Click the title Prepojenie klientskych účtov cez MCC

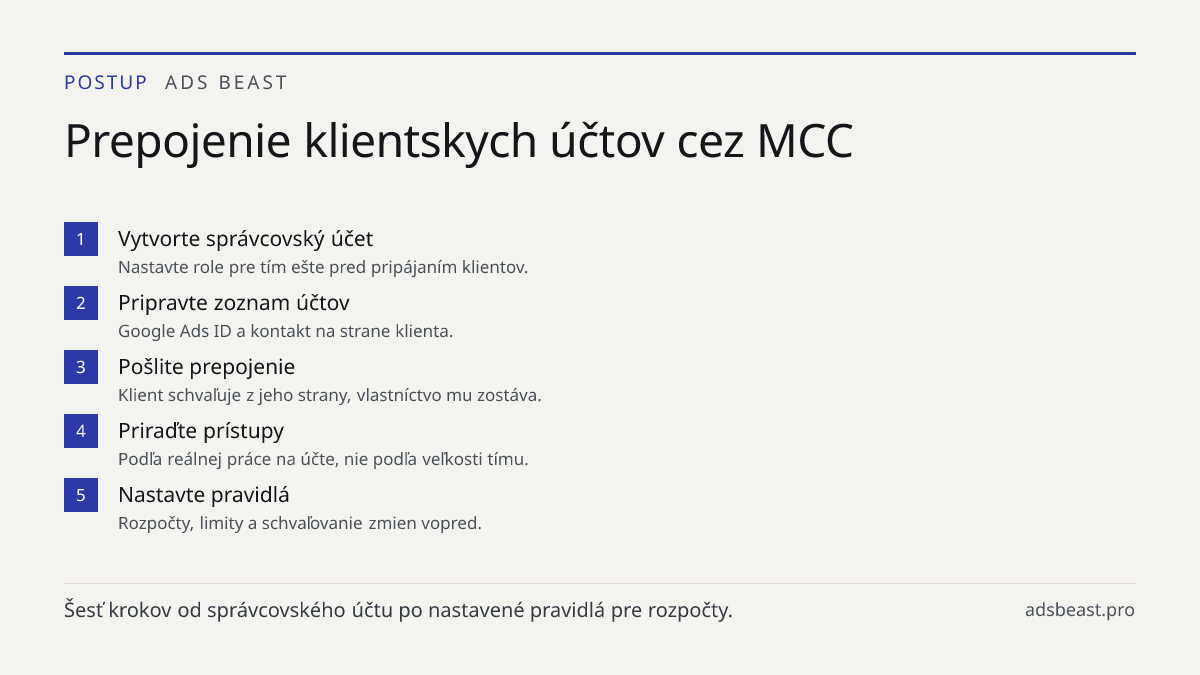click(x=459, y=141)
